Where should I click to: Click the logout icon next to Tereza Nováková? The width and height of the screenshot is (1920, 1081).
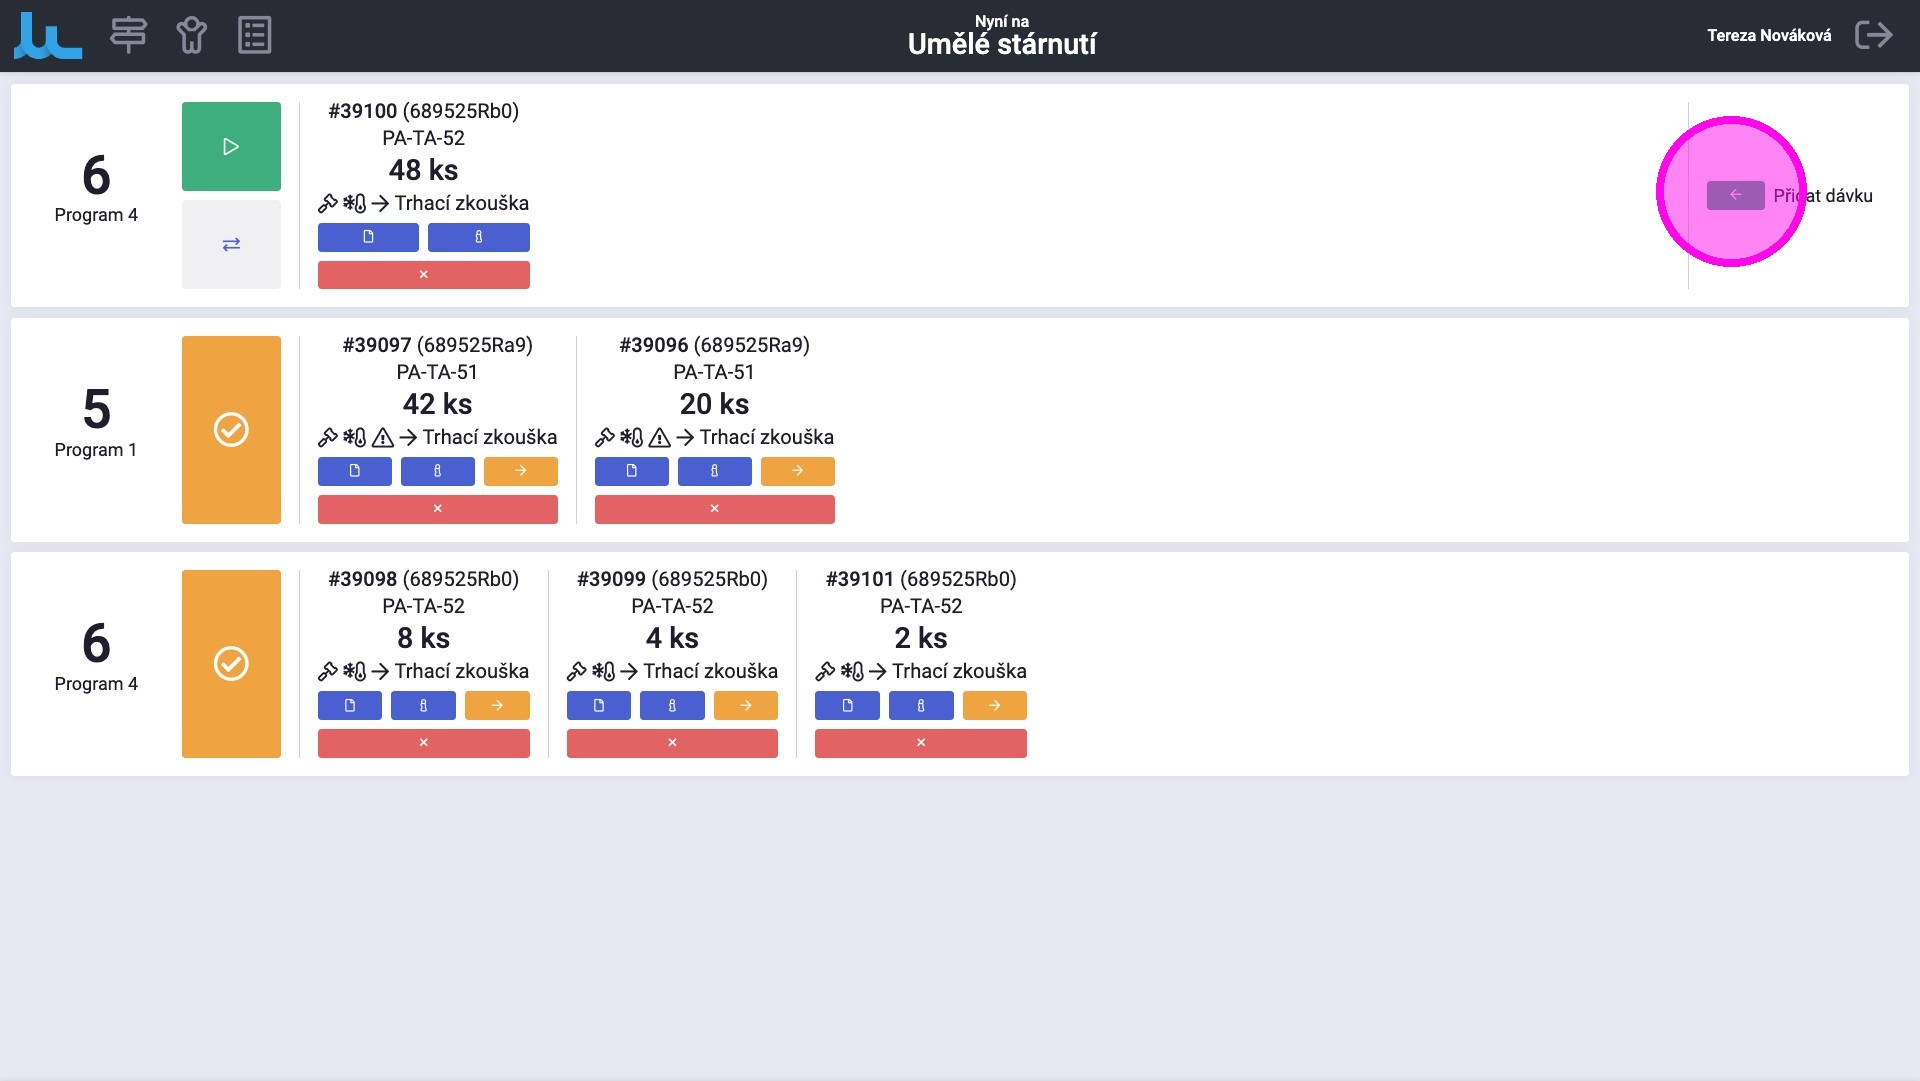tap(1873, 35)
